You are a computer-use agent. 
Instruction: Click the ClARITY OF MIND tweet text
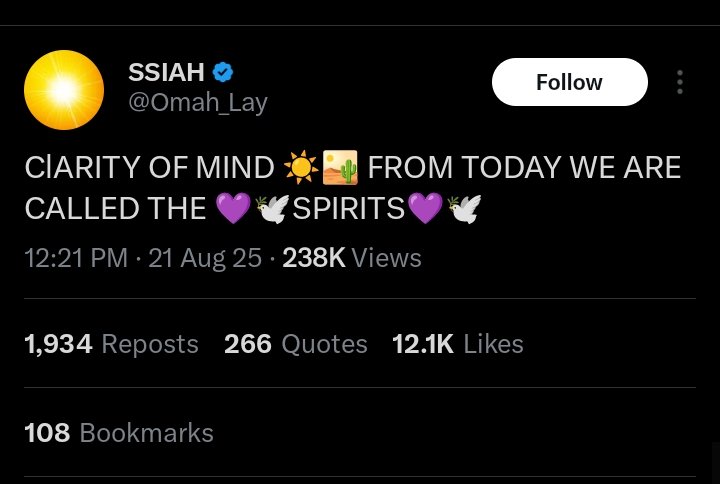(x=149, y=167)
